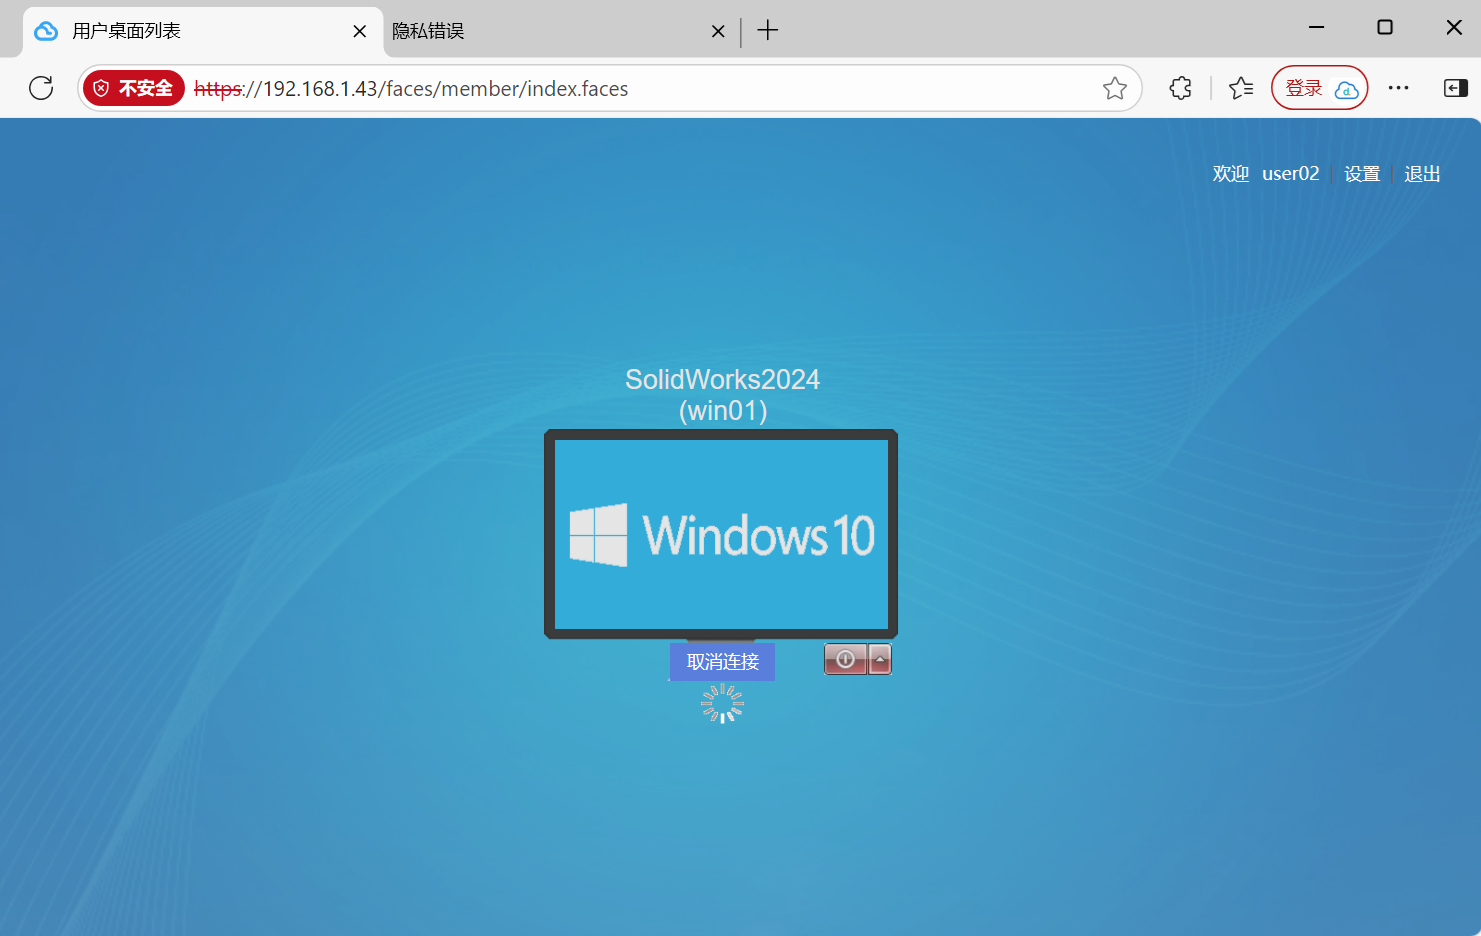Refresh the page with the reload icon
This screenshot has width=1481, height=936.
(41, 88)
